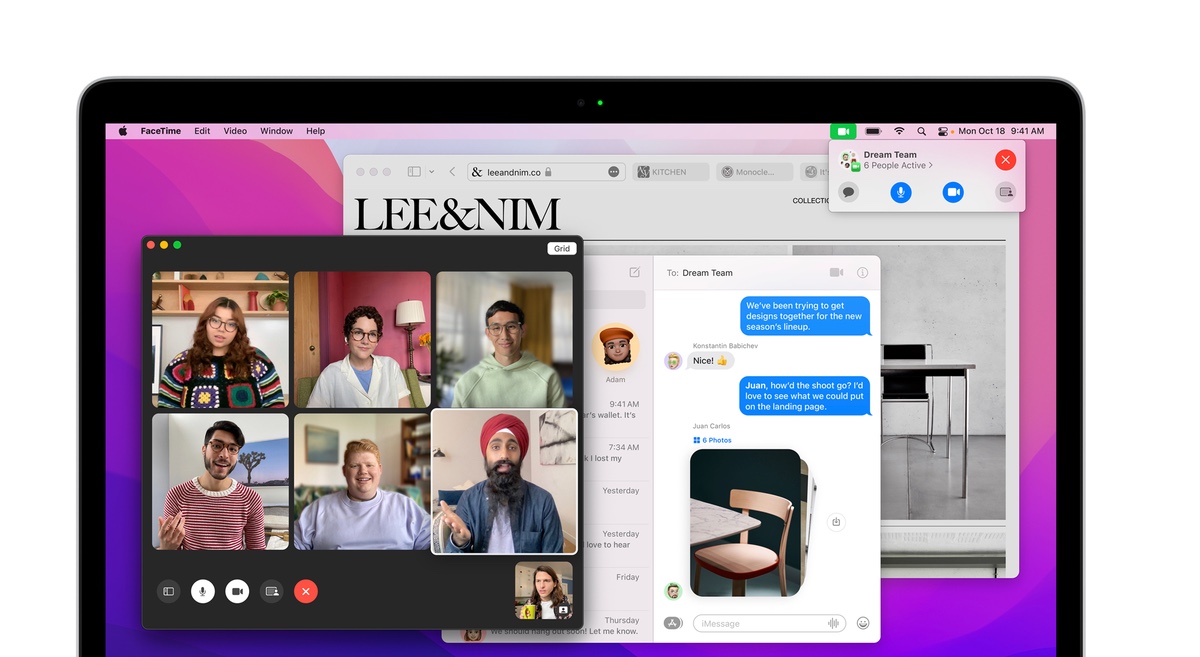Open the Help menu
The width and height of the screenshot is (1200, 657).
pyautogui.click(x=316, y=131)
